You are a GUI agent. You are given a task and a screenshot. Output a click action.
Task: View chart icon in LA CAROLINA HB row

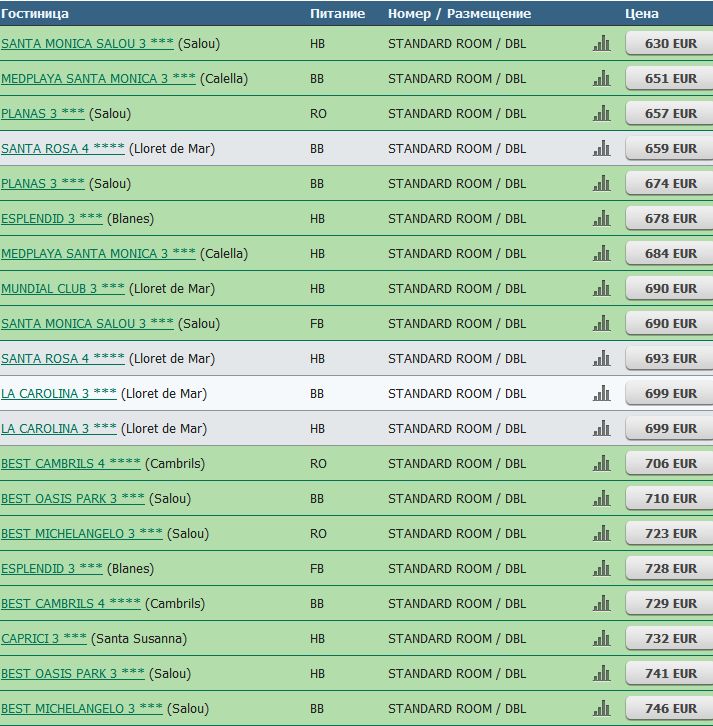tap(601, 428)
